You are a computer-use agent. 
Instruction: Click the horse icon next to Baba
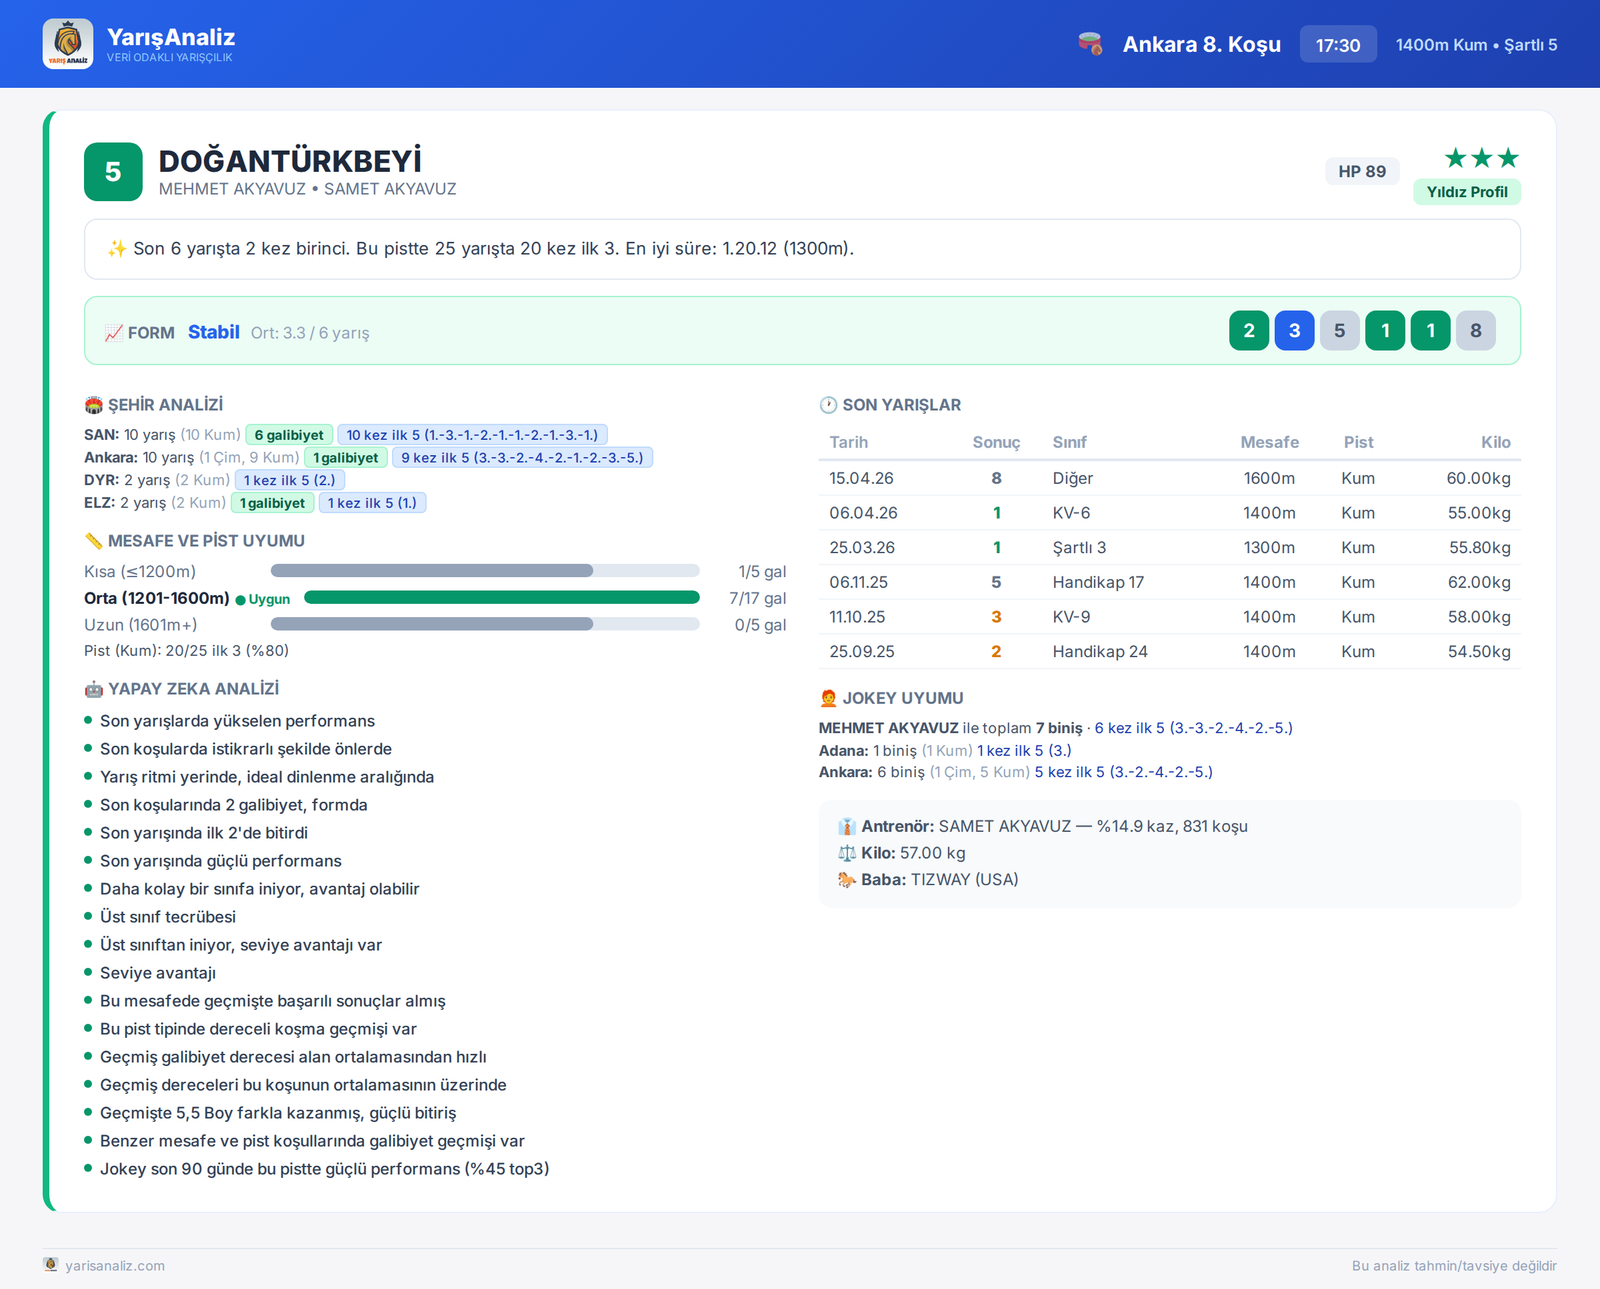click(847, 880)
